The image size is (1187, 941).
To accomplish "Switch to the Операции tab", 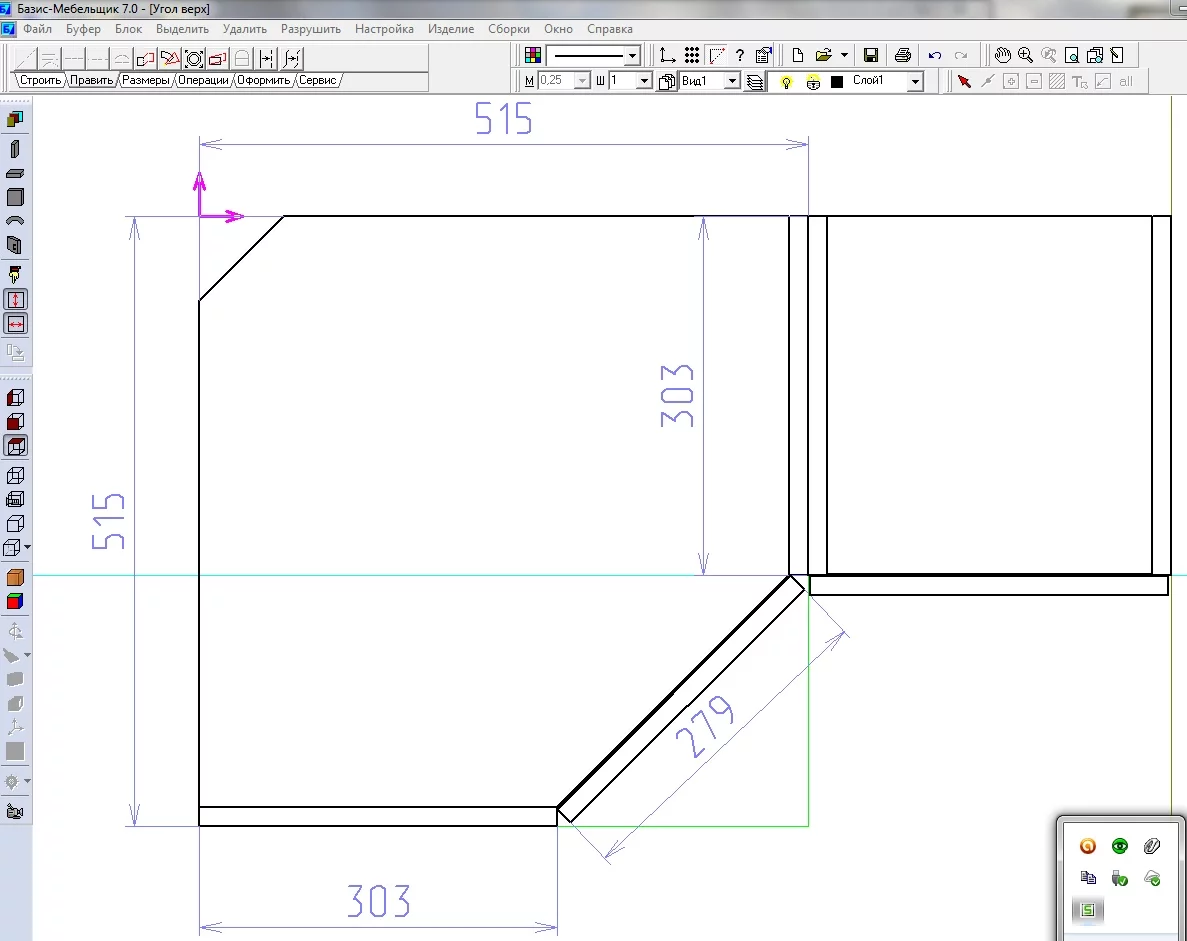I will 203,80.
